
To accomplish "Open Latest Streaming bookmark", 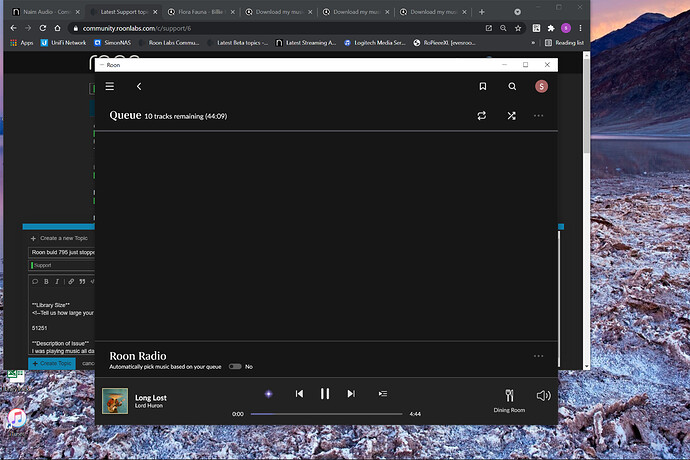I will [x=306, y=43].
